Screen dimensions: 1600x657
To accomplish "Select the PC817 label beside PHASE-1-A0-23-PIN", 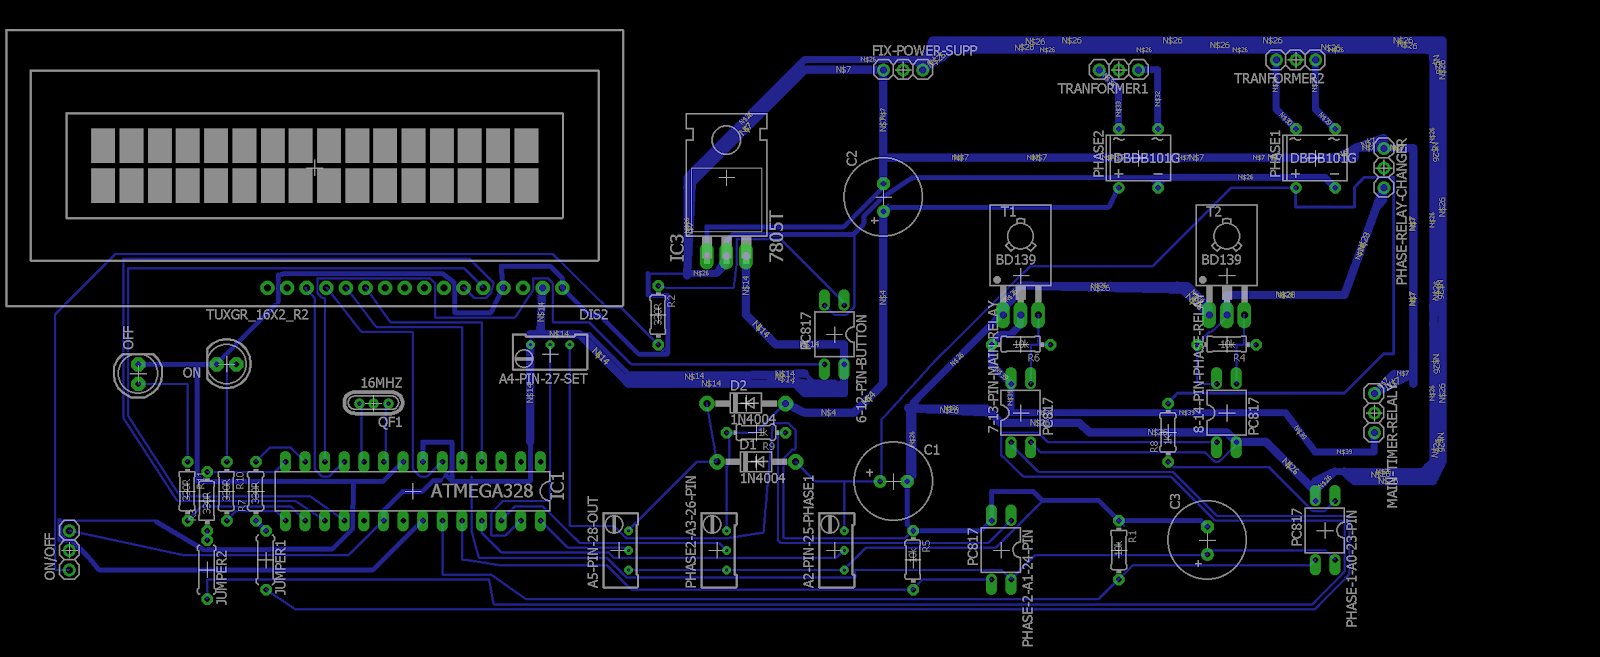I will [x=1297, y=528].
